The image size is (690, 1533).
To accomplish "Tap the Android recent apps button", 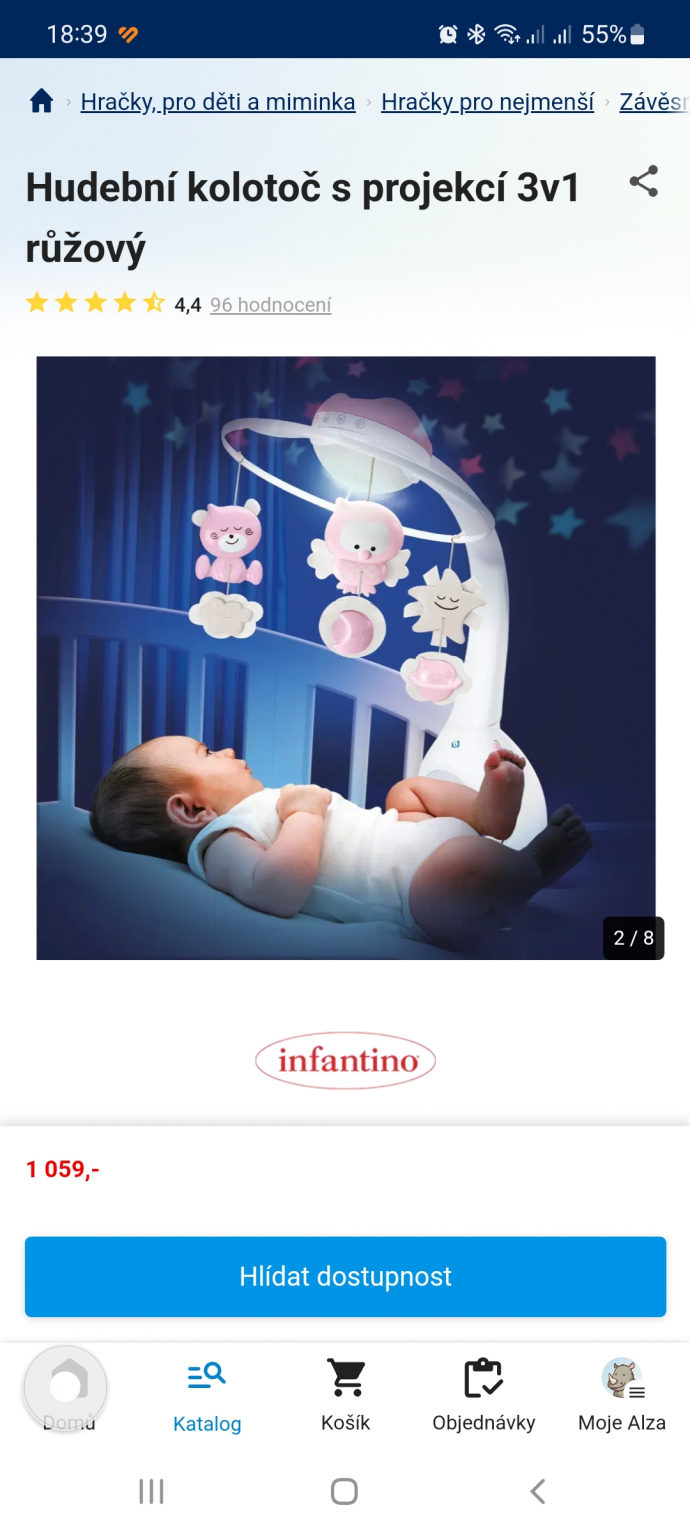I will 151,1491.
